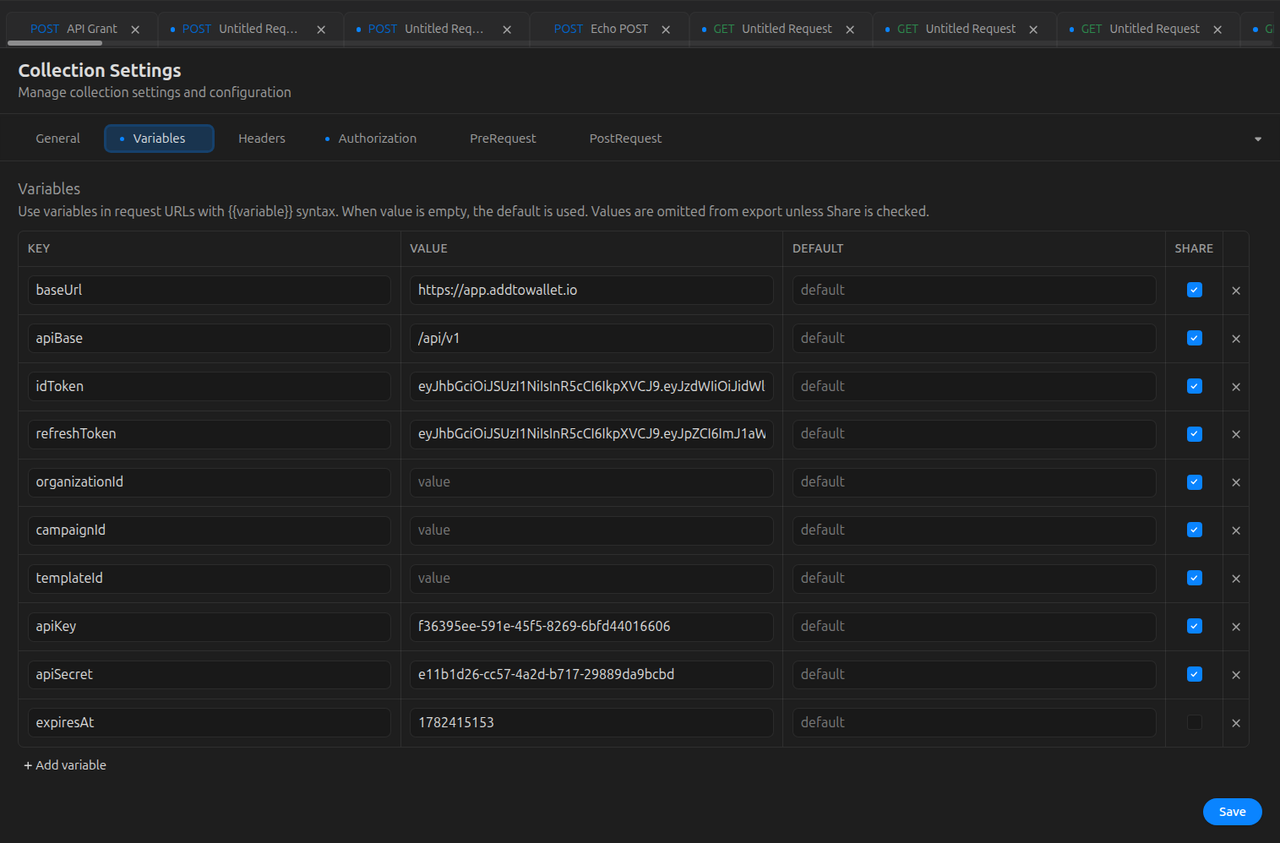This screenshot has height=843, width=1280.
Task: Delete the idToken variable row
Action: point(1236,387)
